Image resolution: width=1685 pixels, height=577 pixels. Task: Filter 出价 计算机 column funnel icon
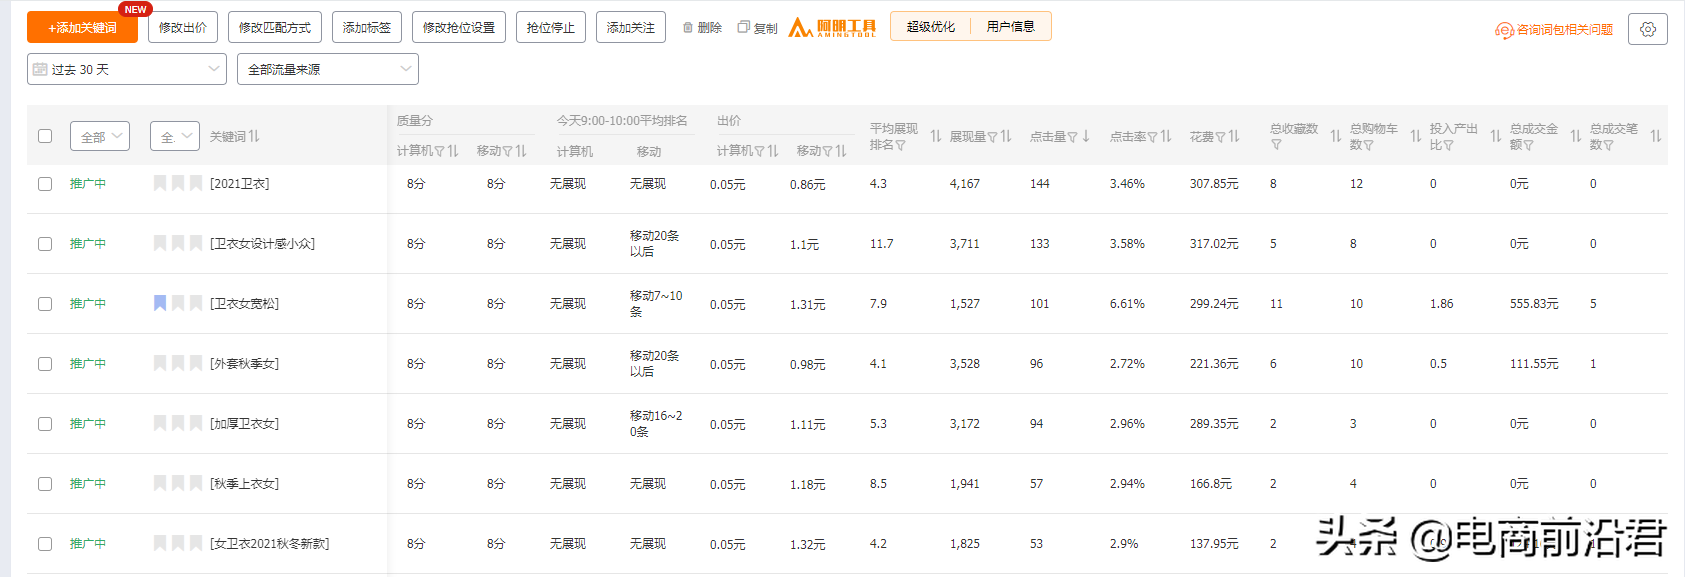(759, 151)
